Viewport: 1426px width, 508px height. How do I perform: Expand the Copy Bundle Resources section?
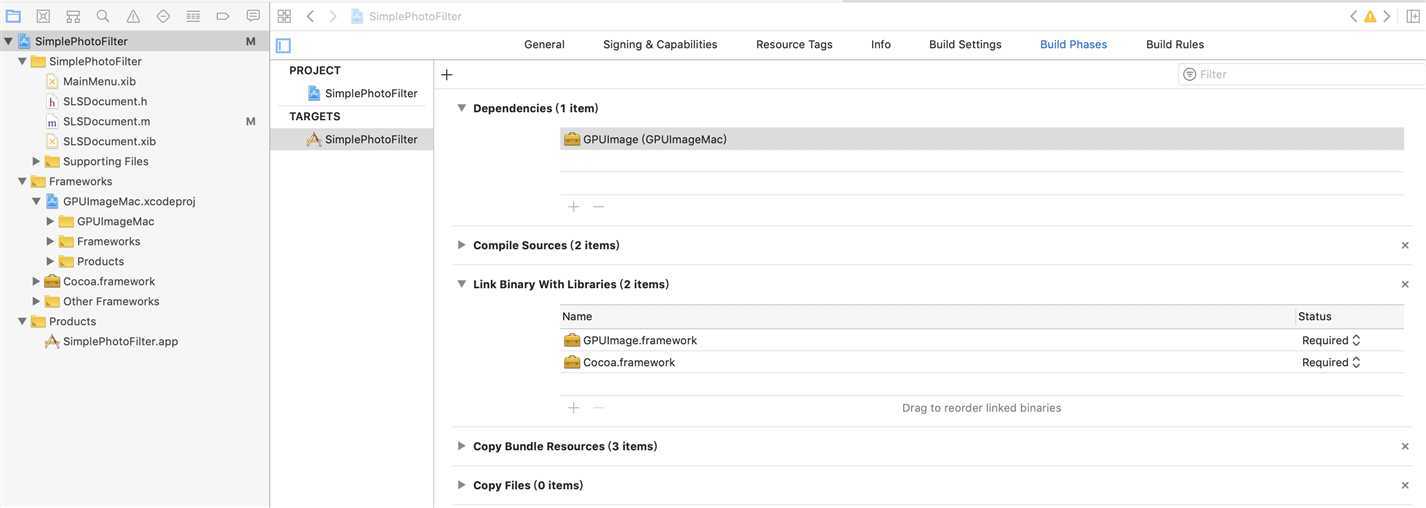(x=461, y=446)
